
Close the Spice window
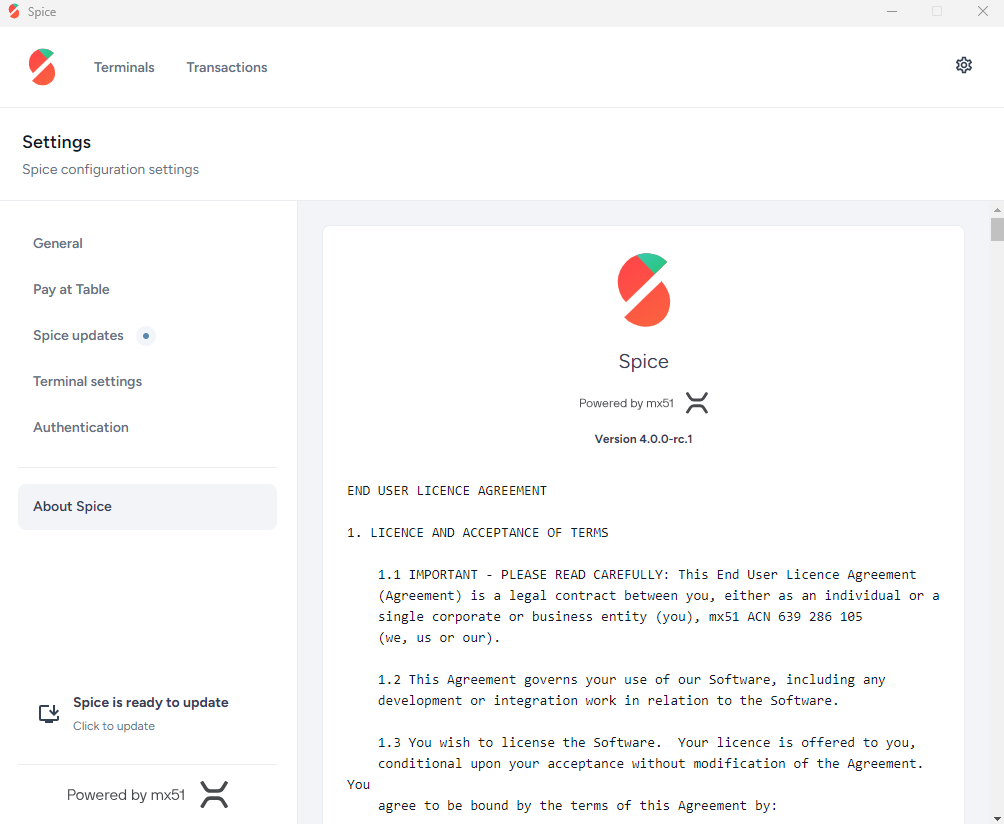point(983,12)
